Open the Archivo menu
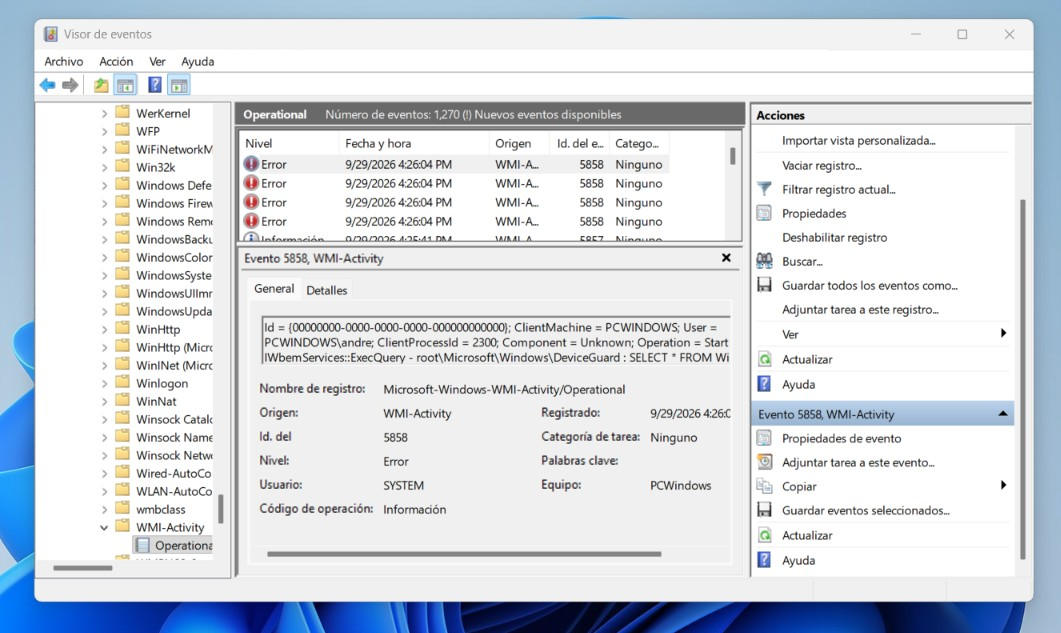Screen dimensions: 1061x633 (x=64, y=61)
